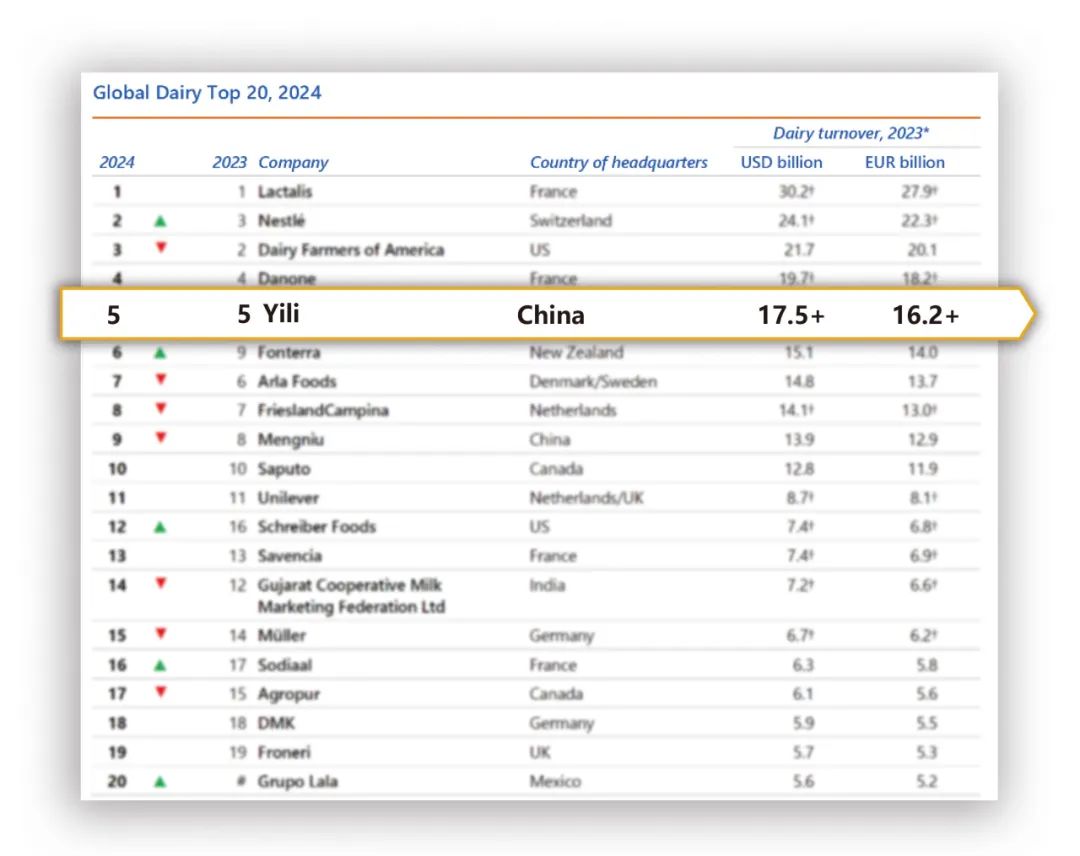
Task: Select the Company column header
Action: click(x=293, y=163)
